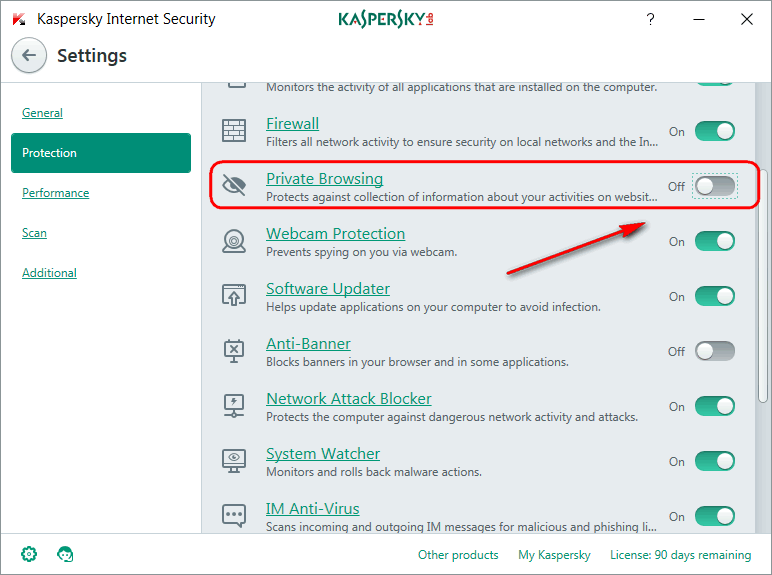Click the Network Attack Blocker lightning icon

(x=234, y=406)
